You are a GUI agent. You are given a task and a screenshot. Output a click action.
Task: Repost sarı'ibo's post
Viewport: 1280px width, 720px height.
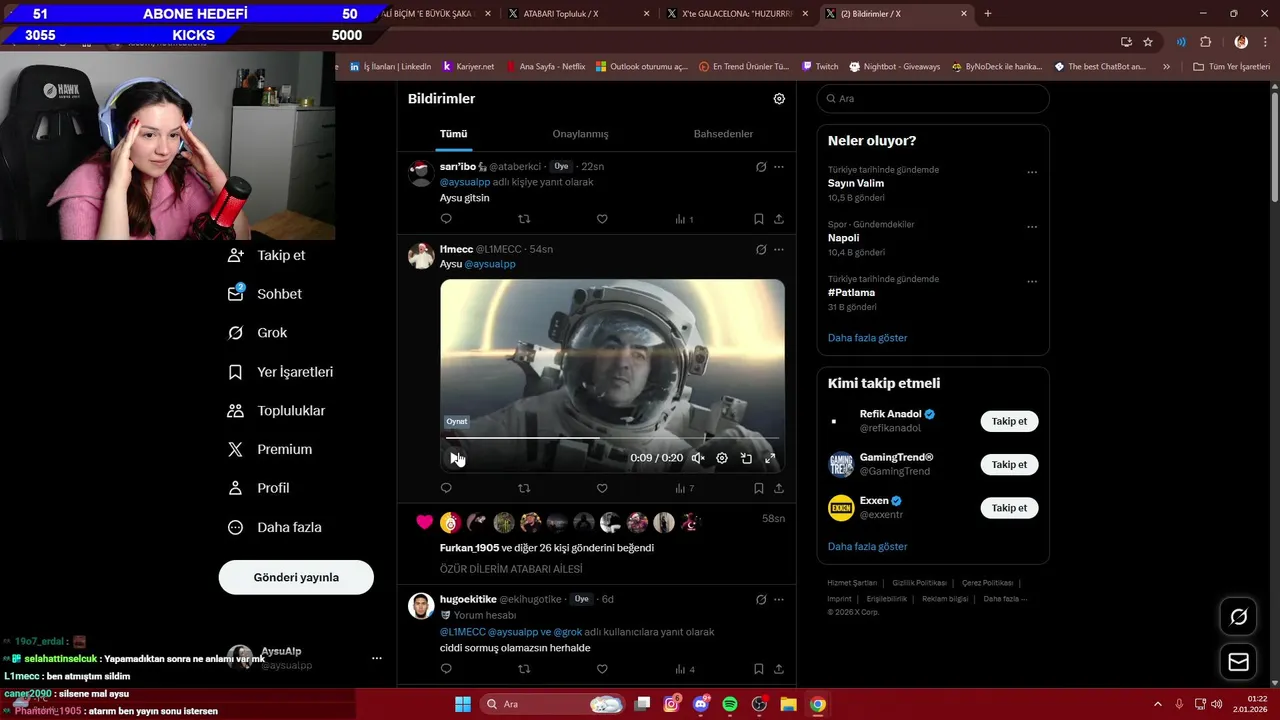tap(524, 219)
